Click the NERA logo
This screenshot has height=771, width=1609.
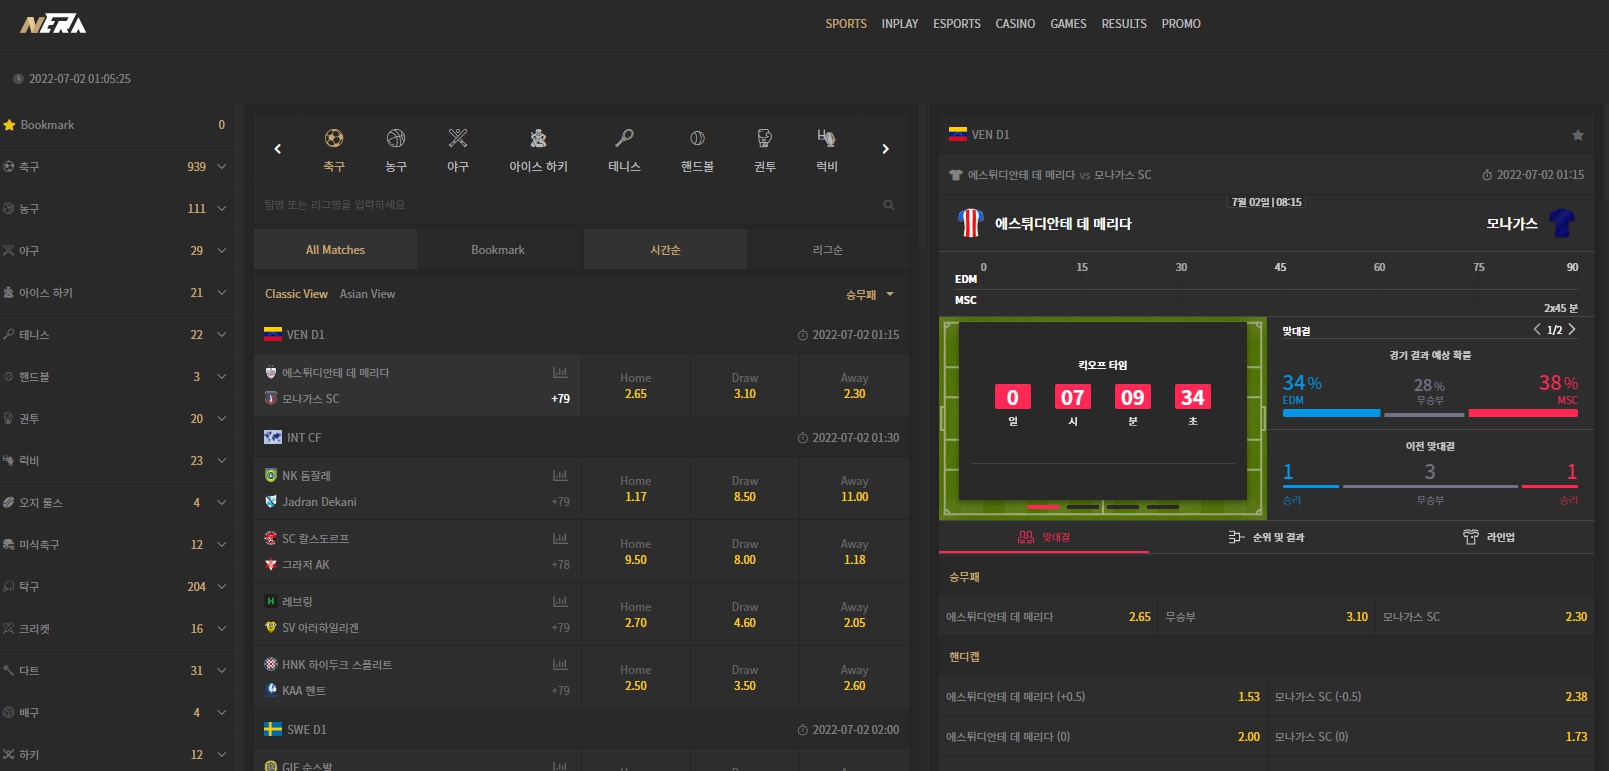[53, 24]
